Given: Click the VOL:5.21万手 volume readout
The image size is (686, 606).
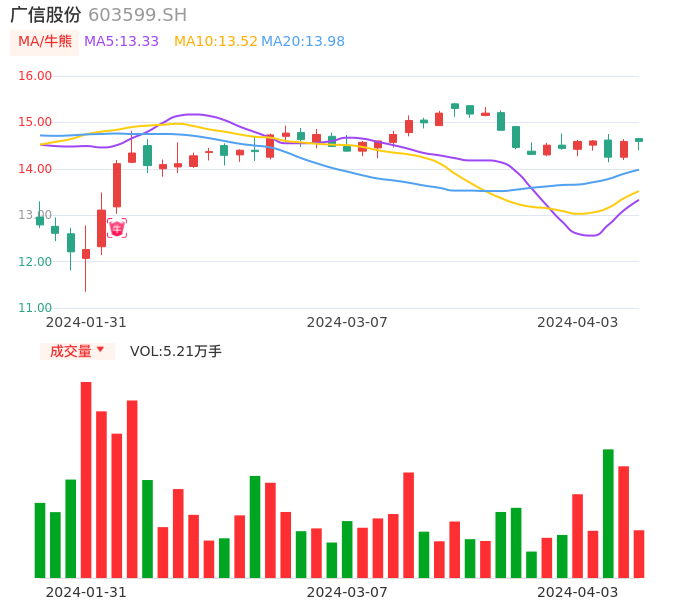Looking at the screenshot, I should 175,351.
